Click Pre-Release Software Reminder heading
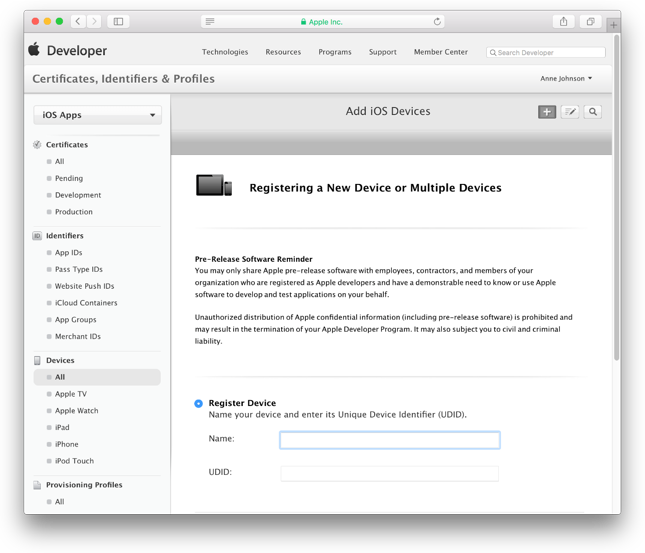Screen dimensions: 645x553 pos(253,259)
